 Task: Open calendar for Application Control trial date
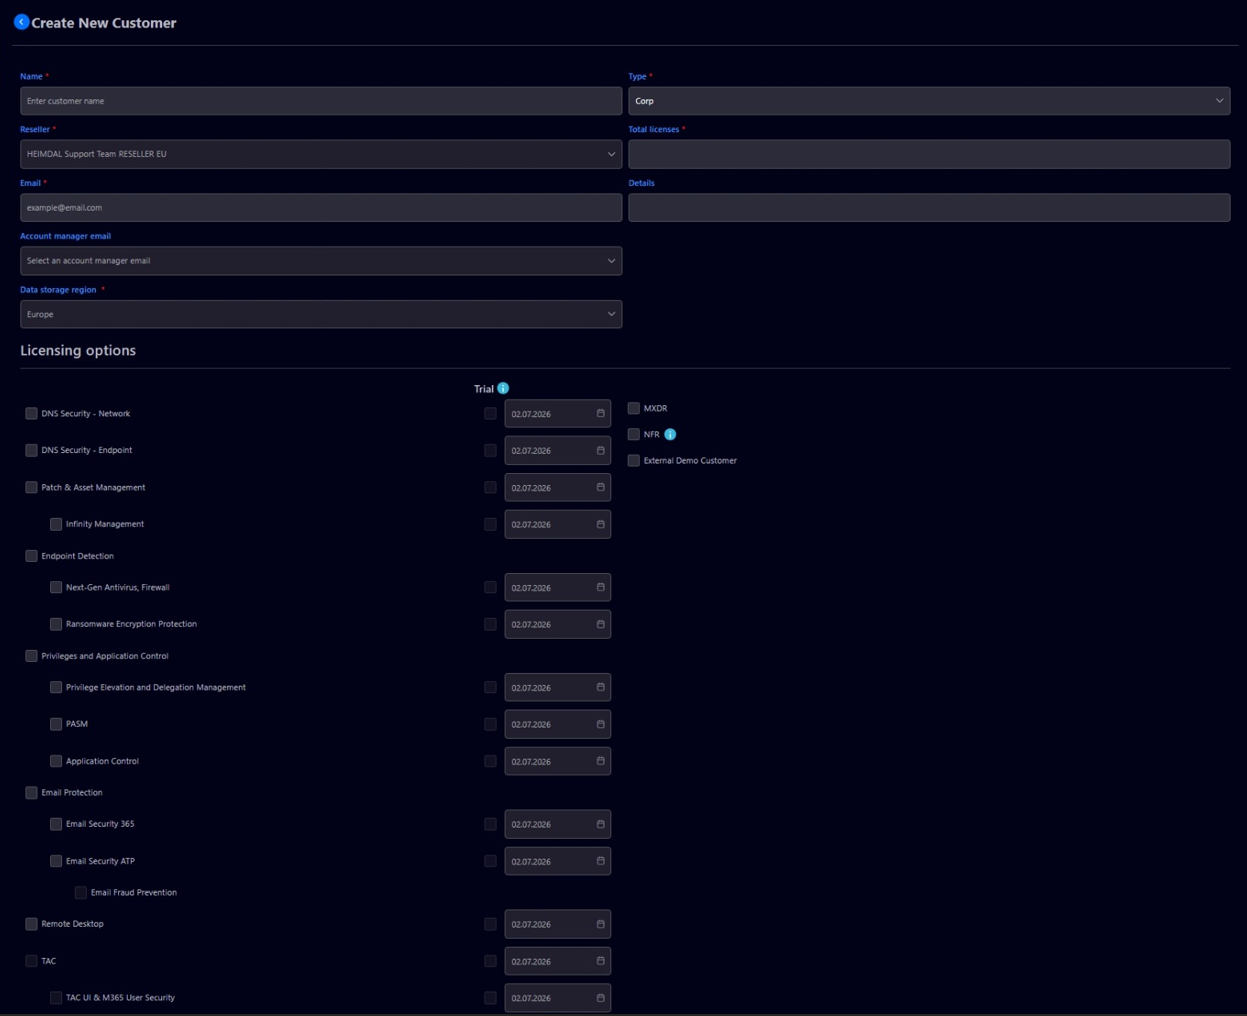point(600,761)
